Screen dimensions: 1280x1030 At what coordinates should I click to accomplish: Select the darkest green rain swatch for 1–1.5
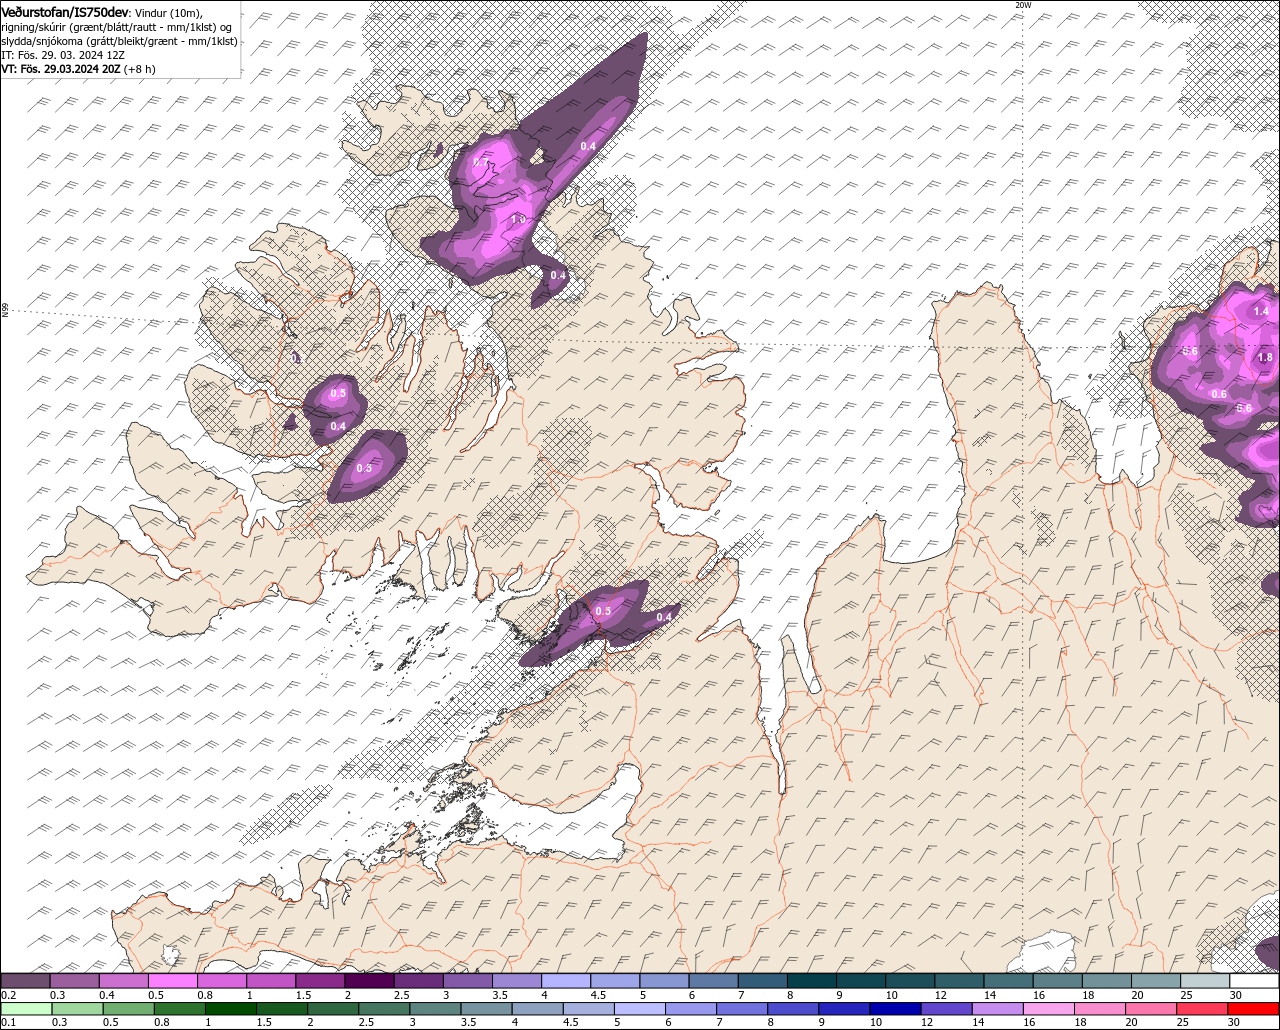tap(231, 1009)
